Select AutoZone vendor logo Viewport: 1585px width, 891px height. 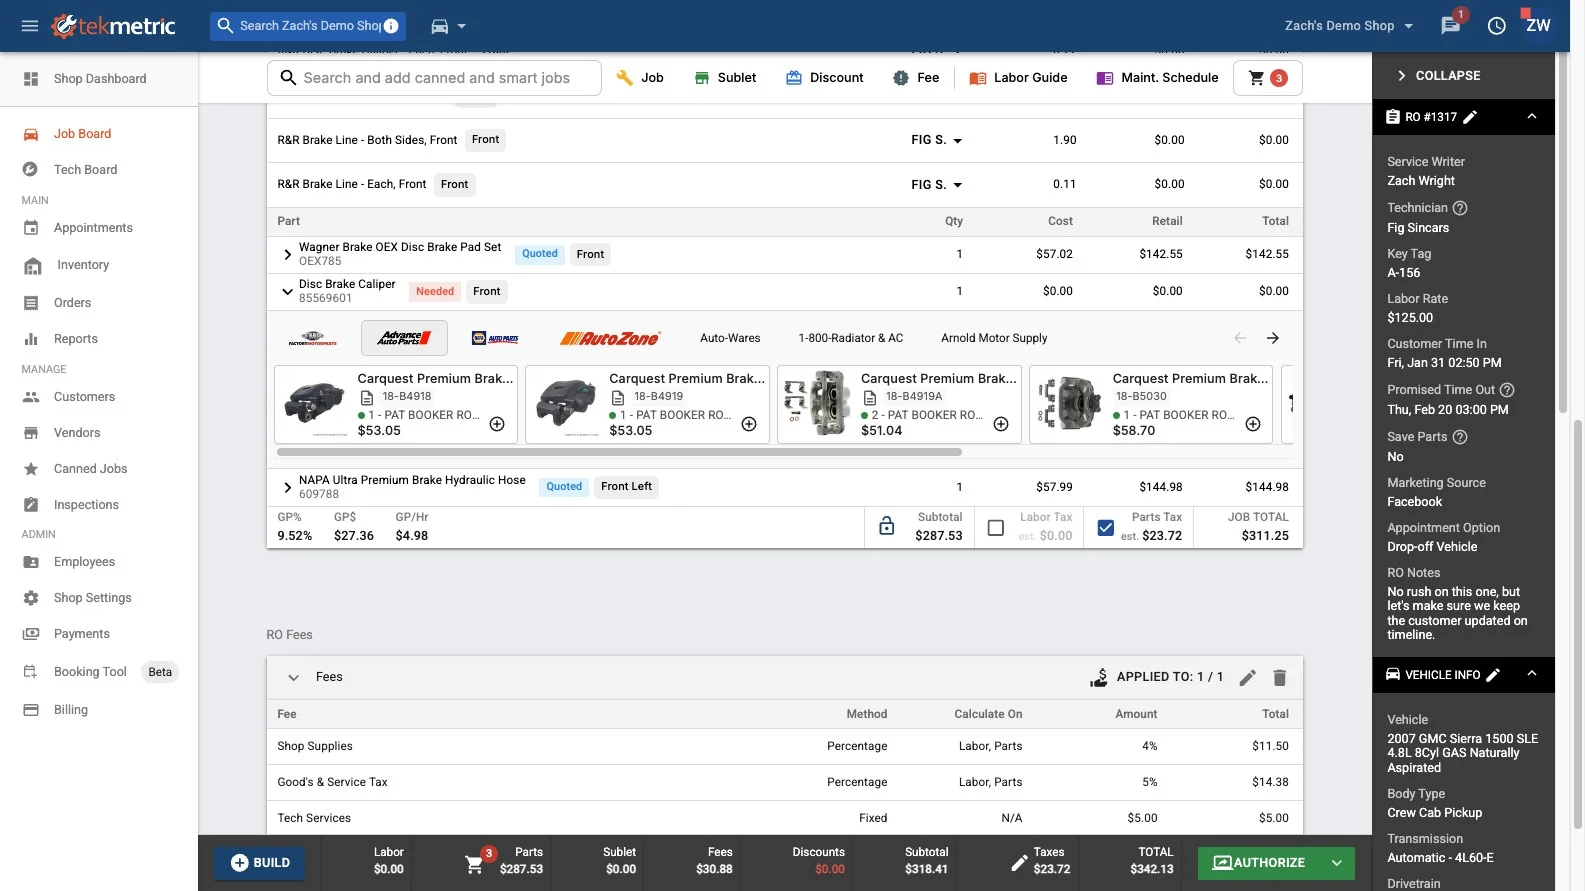point(609,338)
